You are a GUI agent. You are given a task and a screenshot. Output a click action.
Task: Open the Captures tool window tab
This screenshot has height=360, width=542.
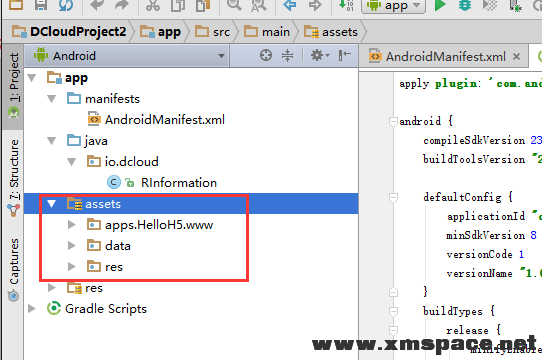[14, 269]
